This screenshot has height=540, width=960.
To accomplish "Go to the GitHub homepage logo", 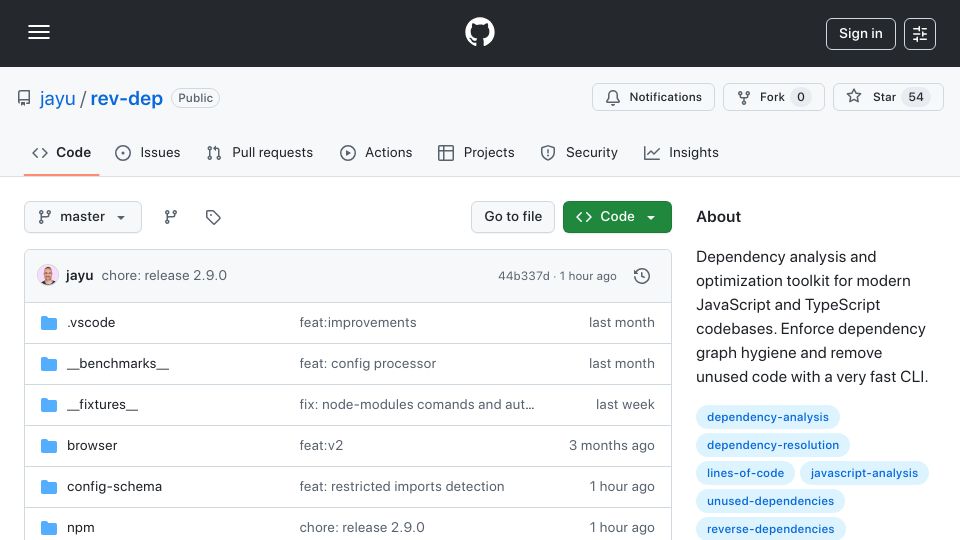I will pos(479,32).
